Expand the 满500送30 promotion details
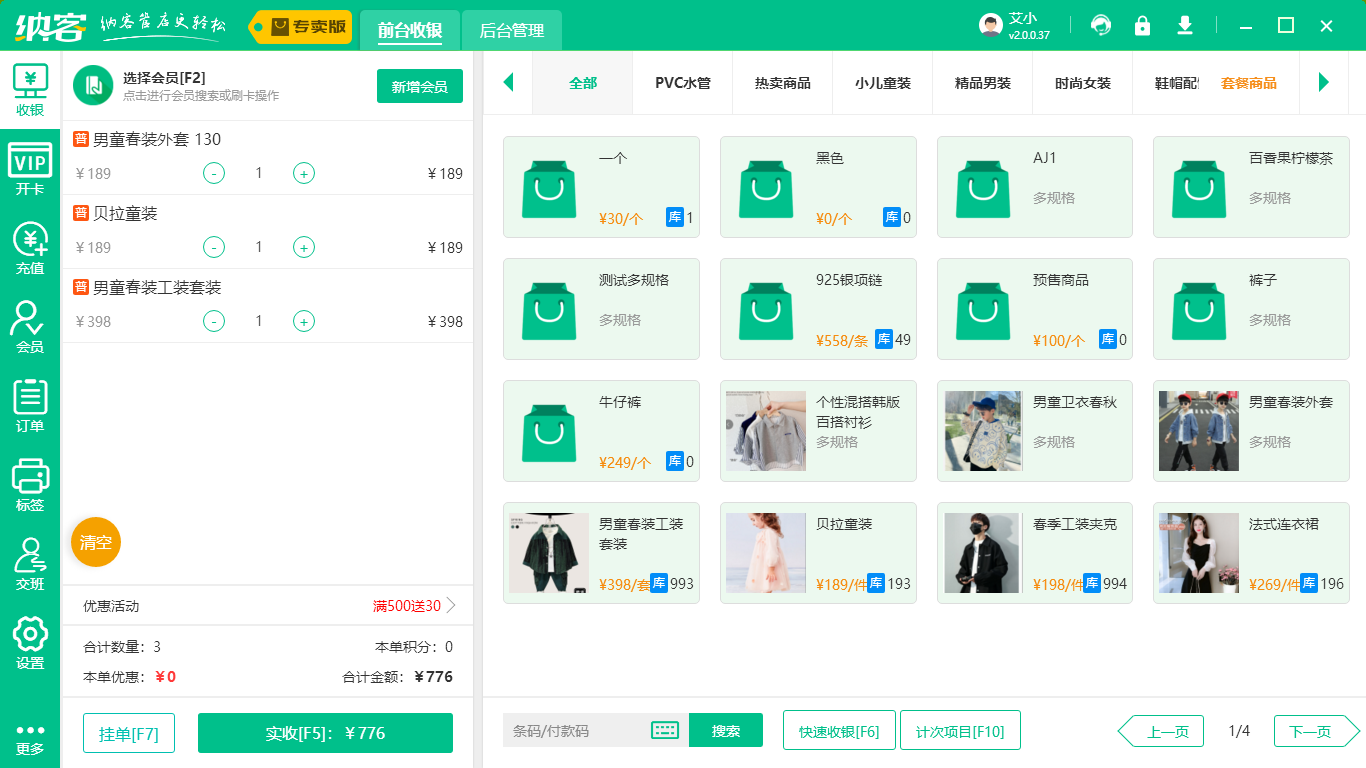Screen dimensions: 1366x768 406,605
